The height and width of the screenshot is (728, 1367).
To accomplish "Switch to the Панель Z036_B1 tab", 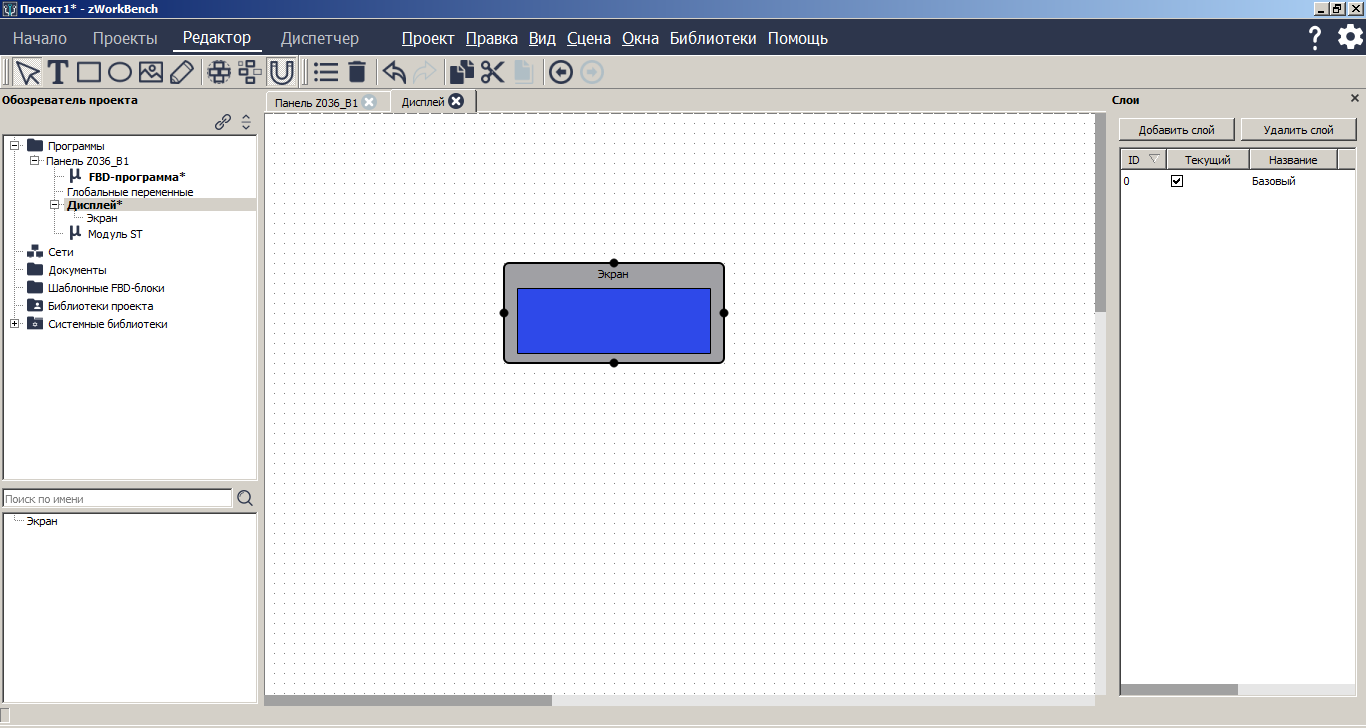I will 315,102.
